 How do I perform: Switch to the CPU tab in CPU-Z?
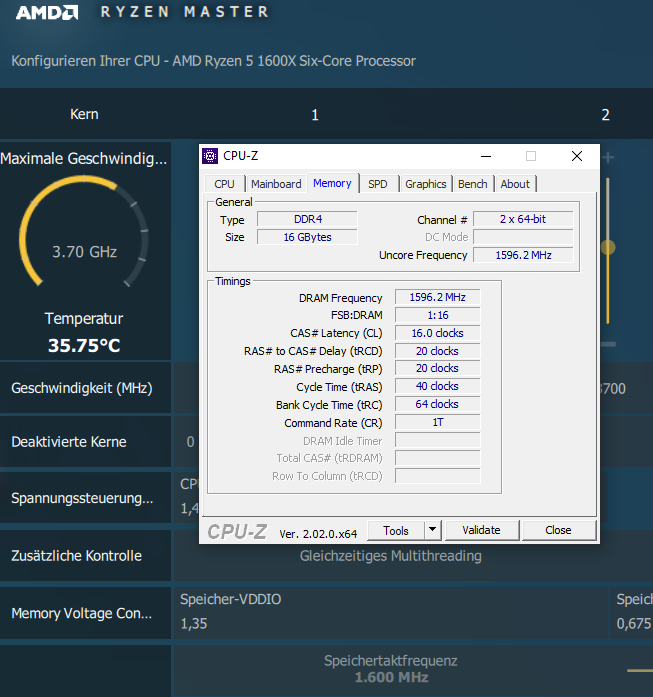tap(224, 184)
